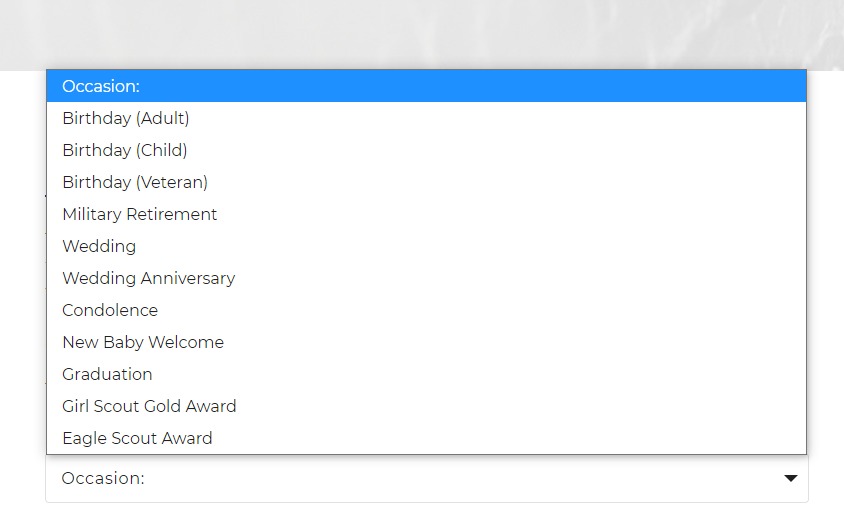Choose the Wedding occasion
The width and height of the screenshot is (844, 523).
click(426, 246)
